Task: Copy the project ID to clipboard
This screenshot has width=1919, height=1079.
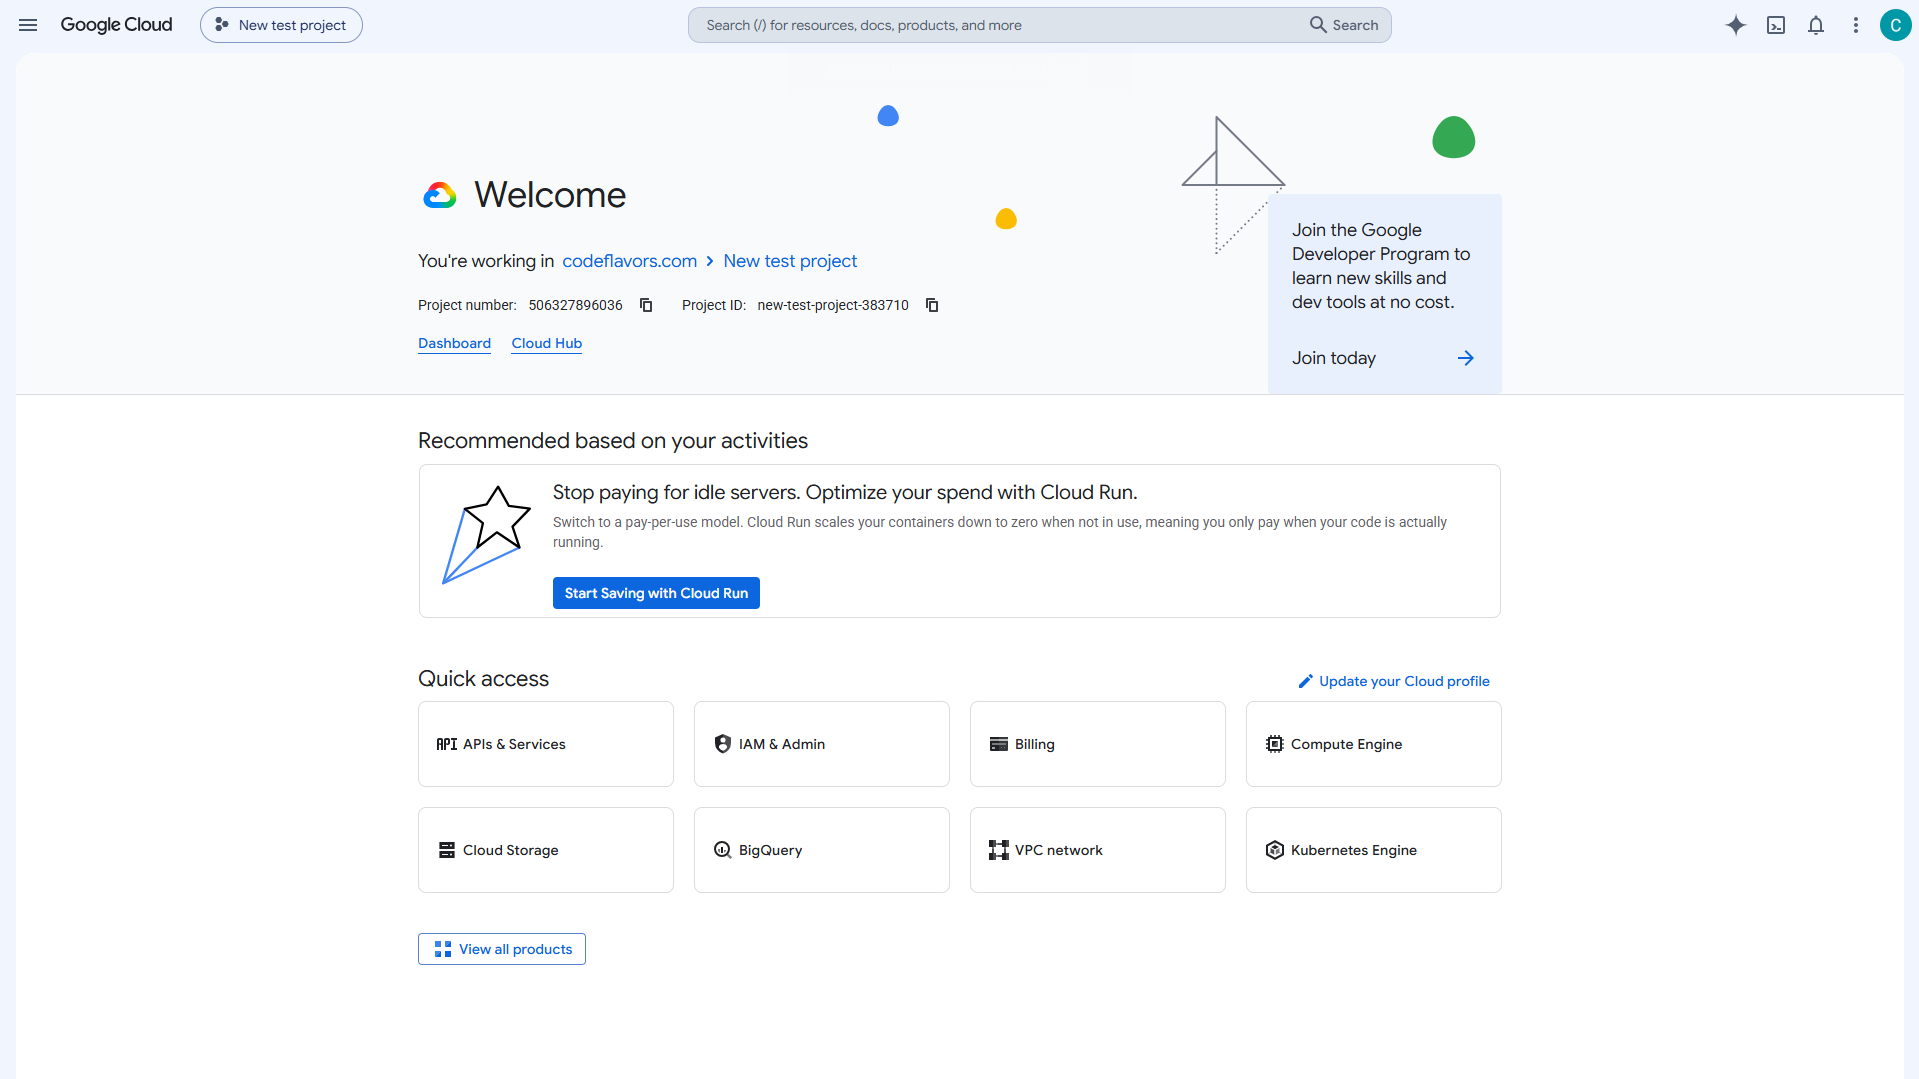Action: (932, 305)
